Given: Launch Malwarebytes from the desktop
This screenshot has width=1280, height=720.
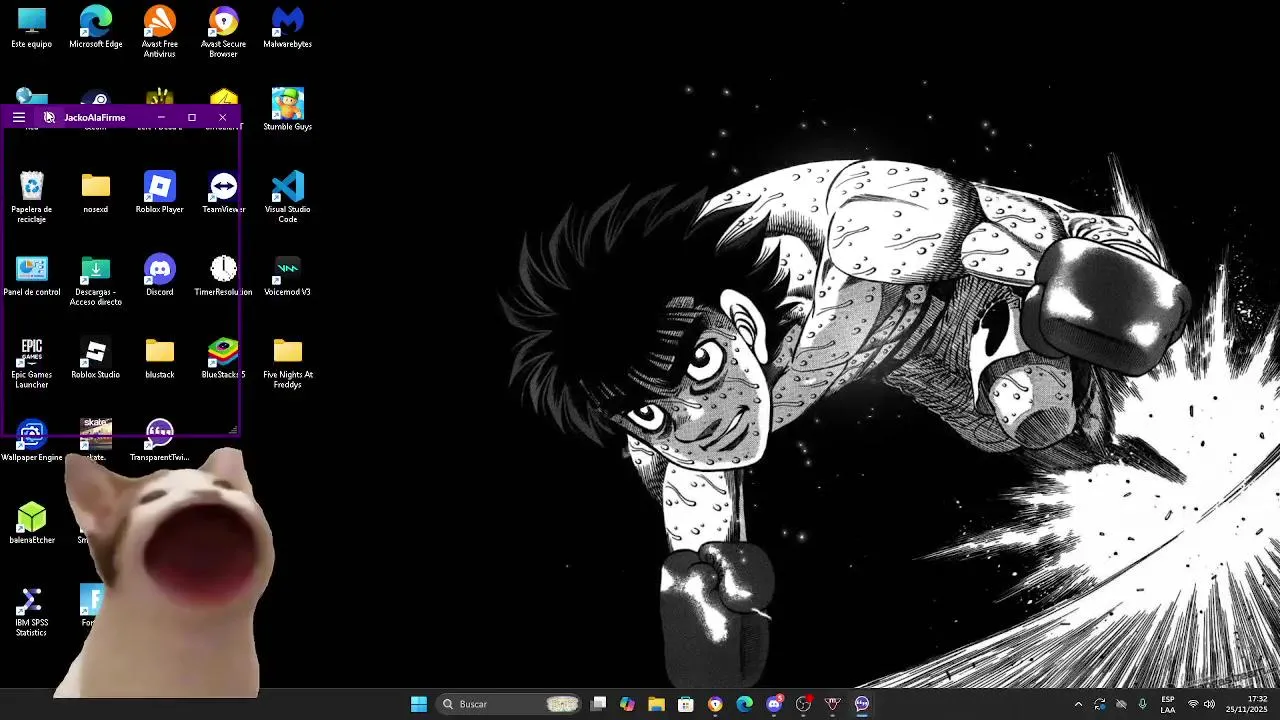Looking at the screenshot, I should pos(288,28).
